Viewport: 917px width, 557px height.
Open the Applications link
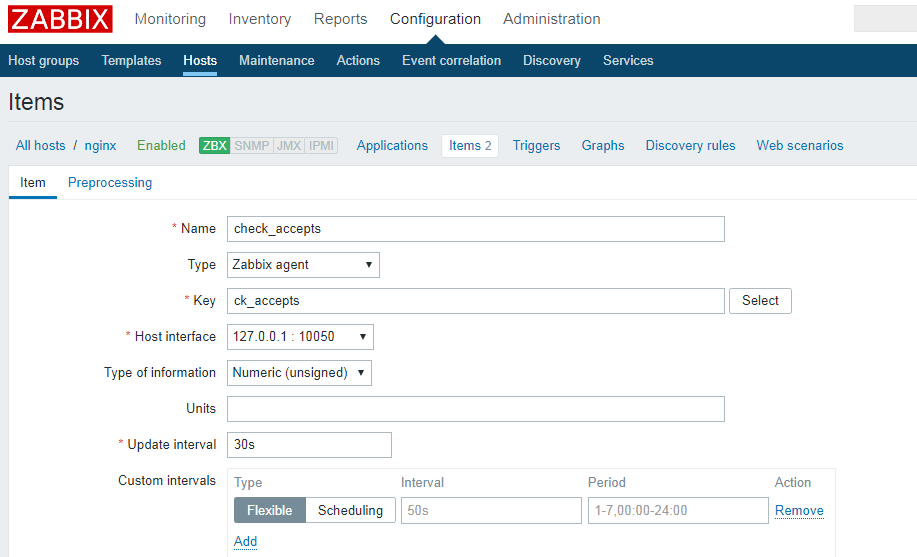(x=392, y=146)
